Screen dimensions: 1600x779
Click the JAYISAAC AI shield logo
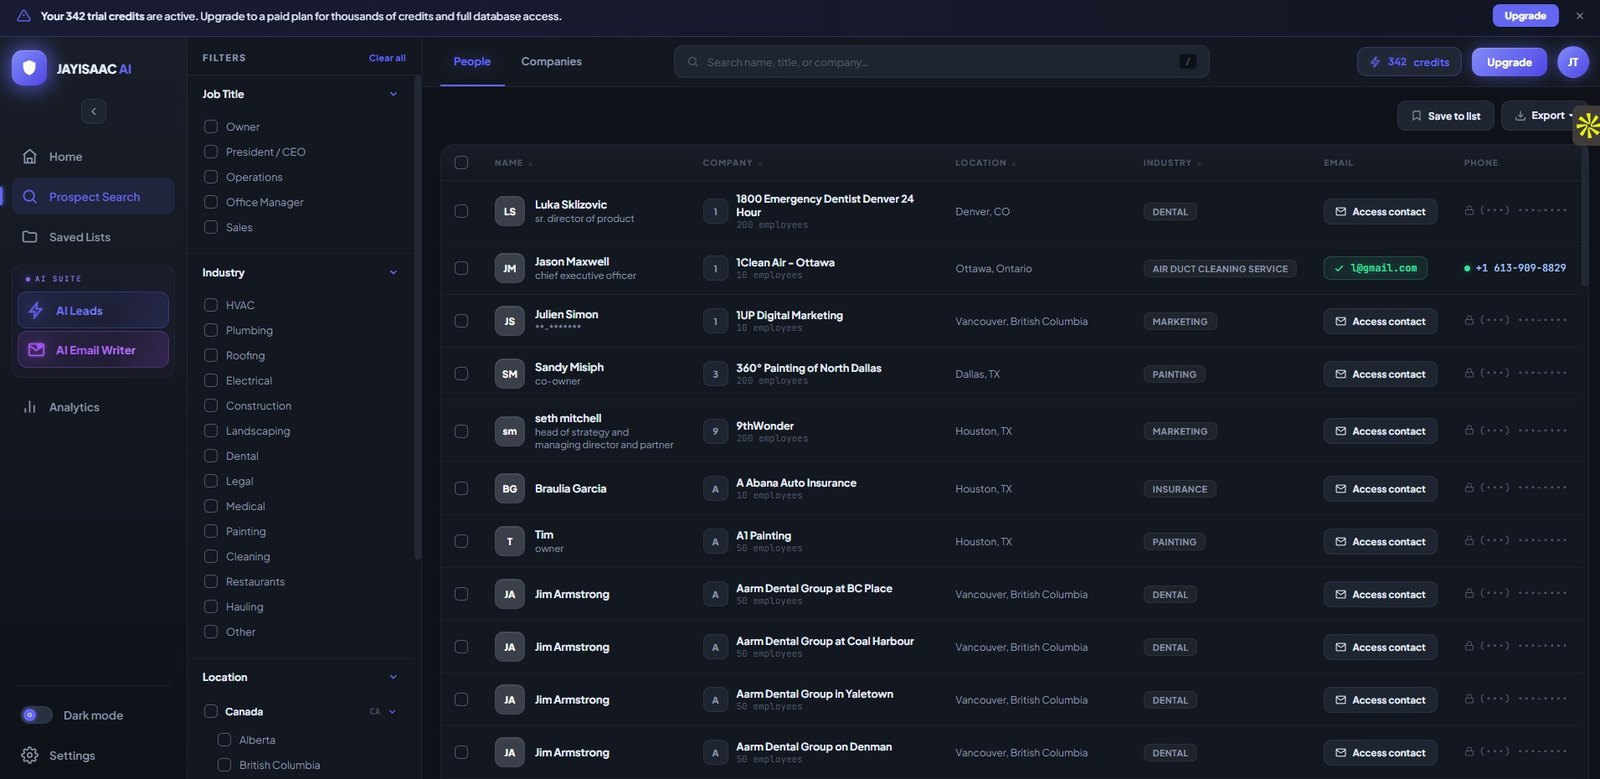coord(29,68)
